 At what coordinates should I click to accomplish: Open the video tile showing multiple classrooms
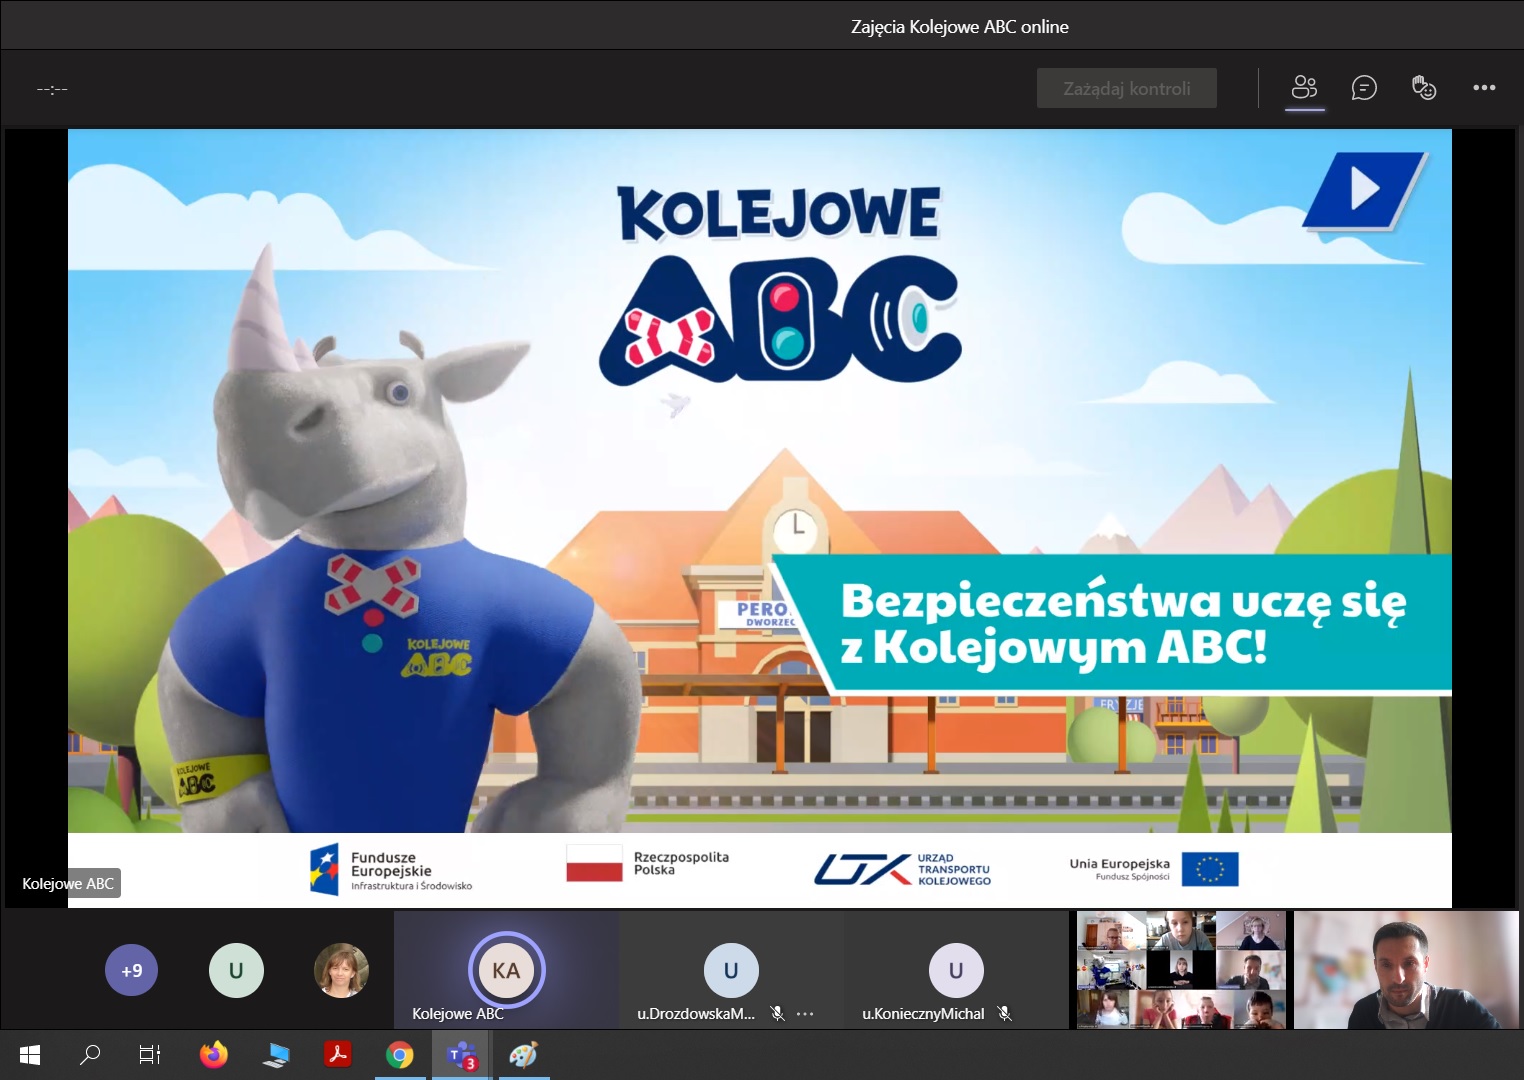pos(1181,970)
